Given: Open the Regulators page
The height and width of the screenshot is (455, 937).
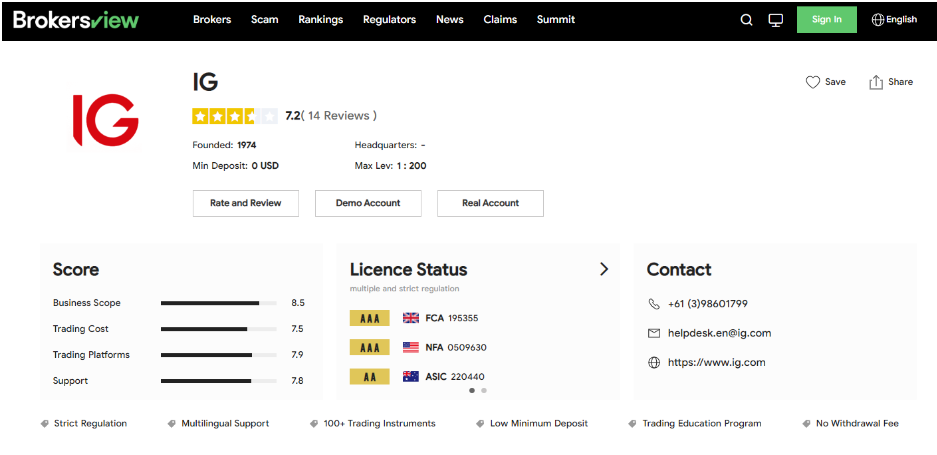Looking at the screenshot, I should (390, 20).
